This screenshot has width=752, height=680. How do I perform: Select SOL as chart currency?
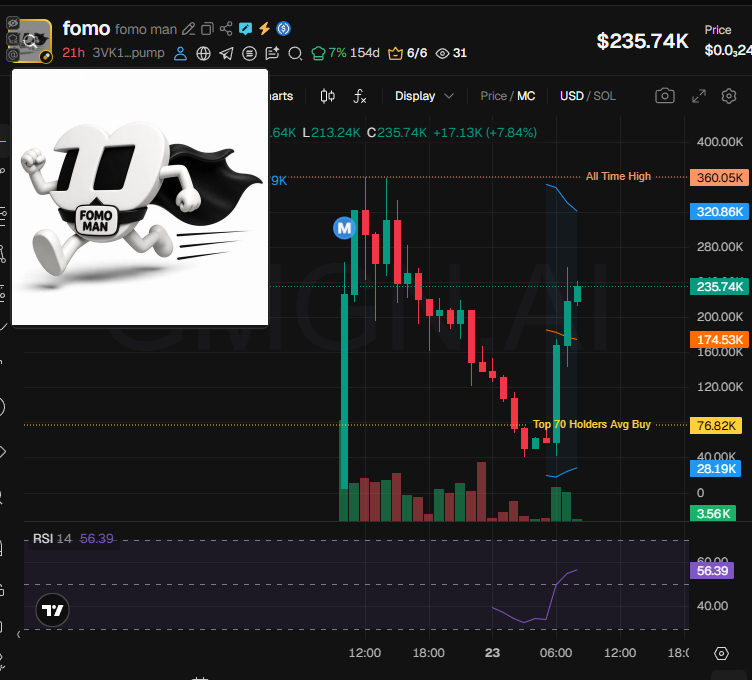605,96
